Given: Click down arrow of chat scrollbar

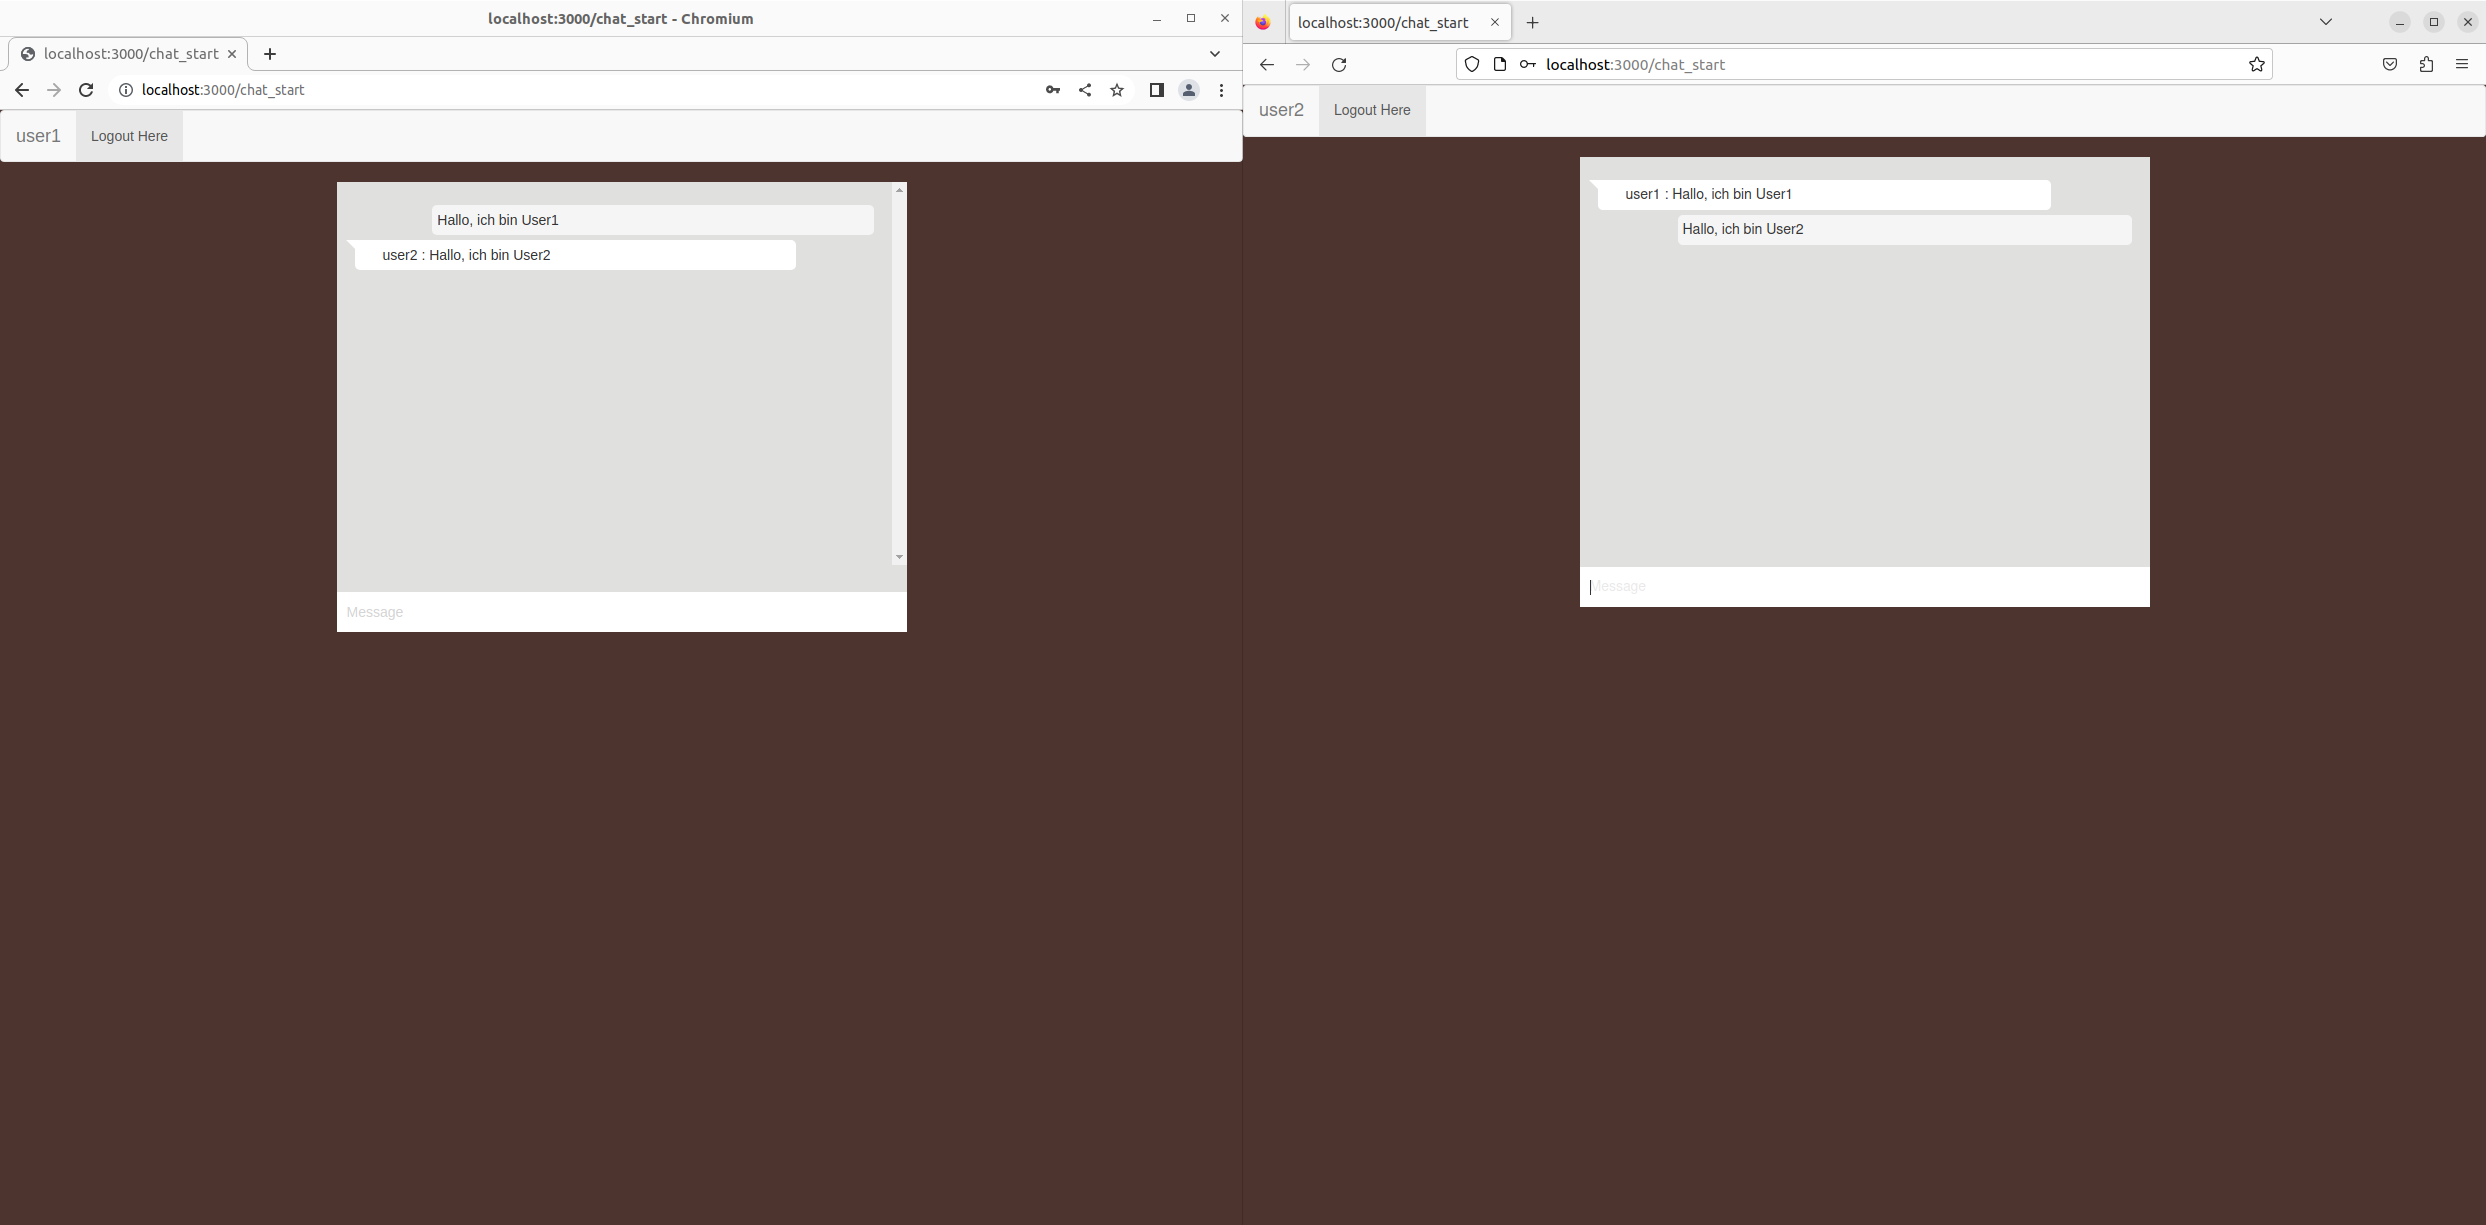Looking at the screenshot, I should pos(899,557).
